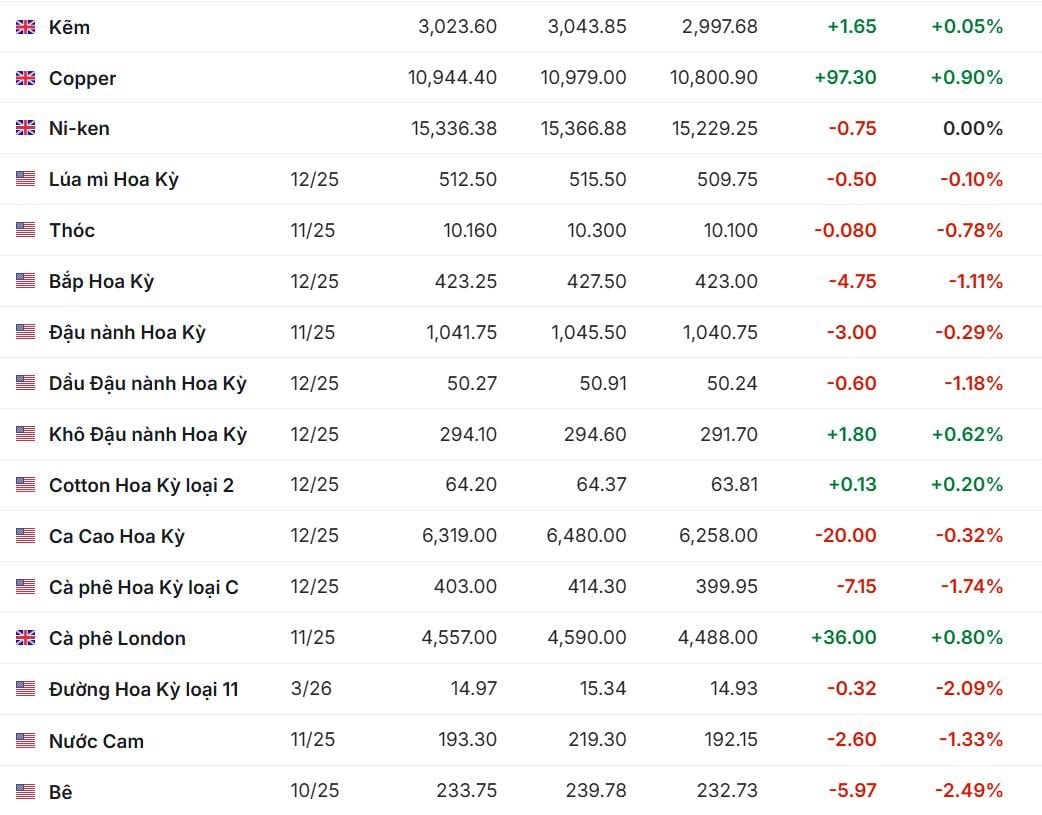
Task: Click the UK flag icon beside Kẽm
Action: [25, 27]
